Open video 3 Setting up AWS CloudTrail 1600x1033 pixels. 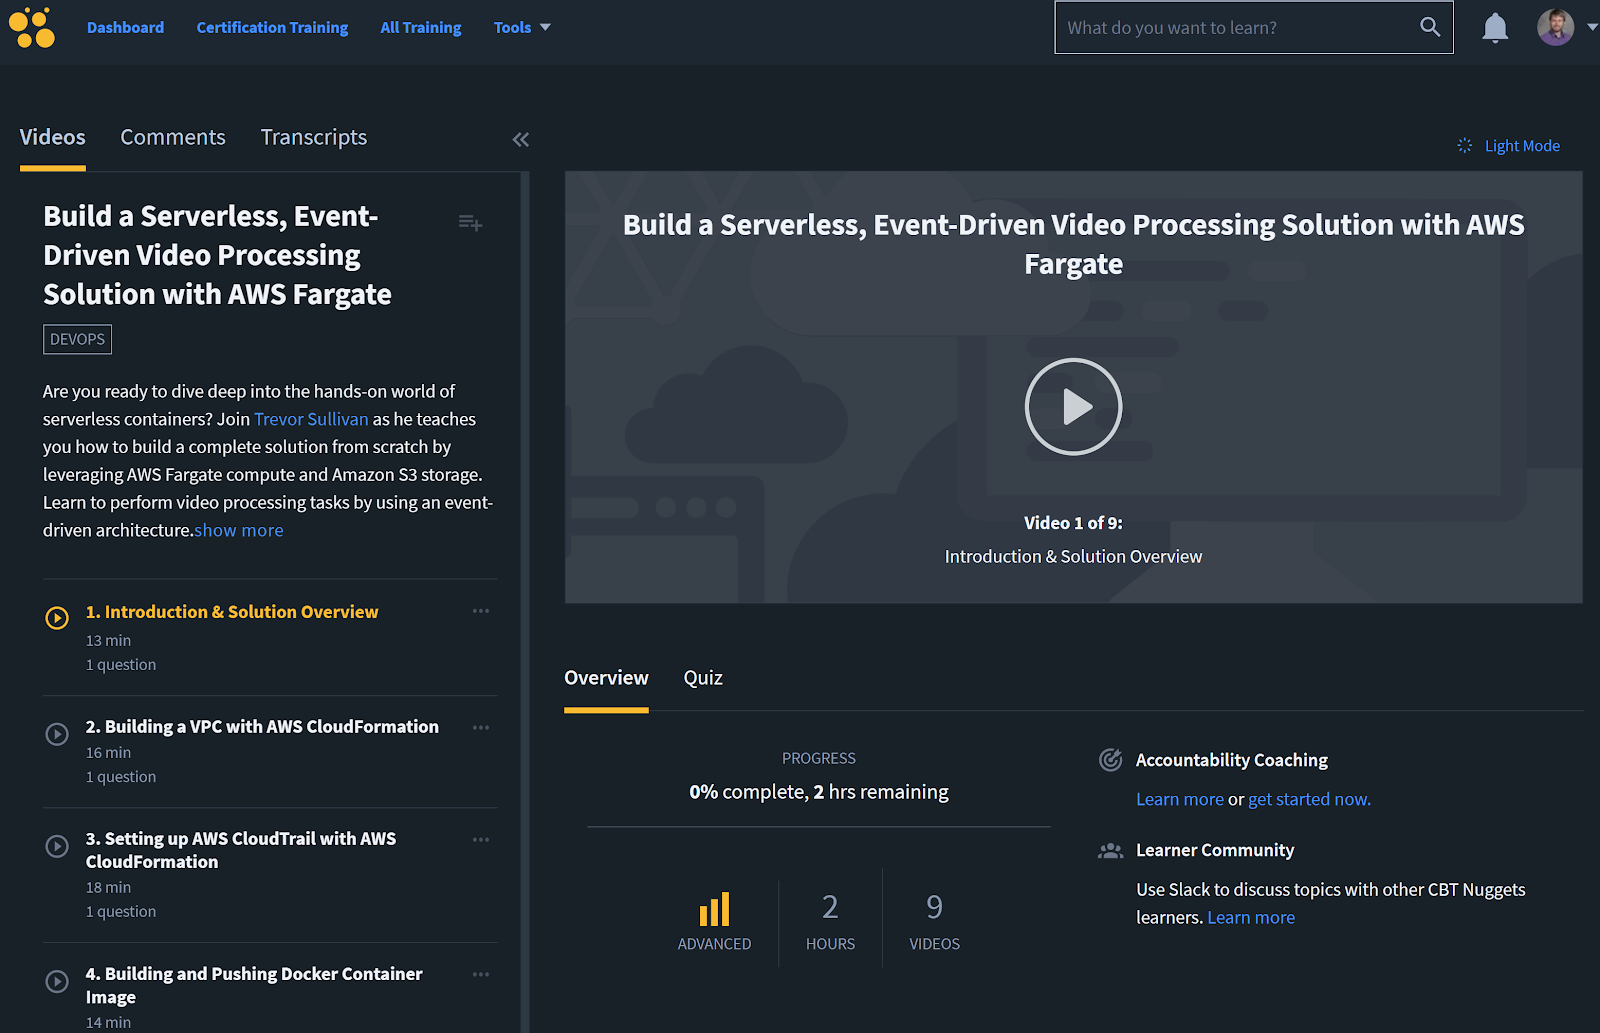(241, 850)
